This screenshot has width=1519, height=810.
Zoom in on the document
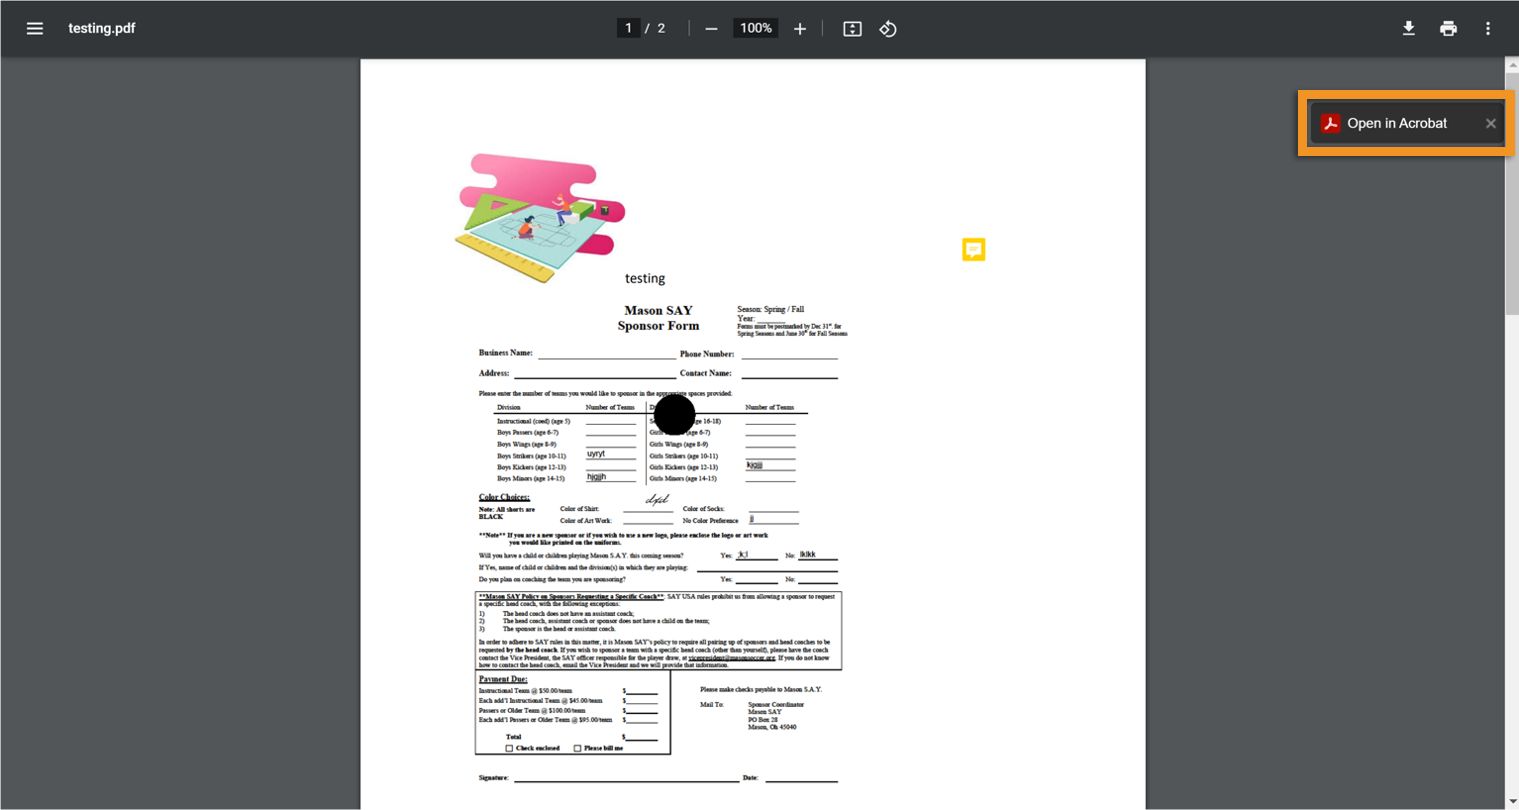(799, 28)
